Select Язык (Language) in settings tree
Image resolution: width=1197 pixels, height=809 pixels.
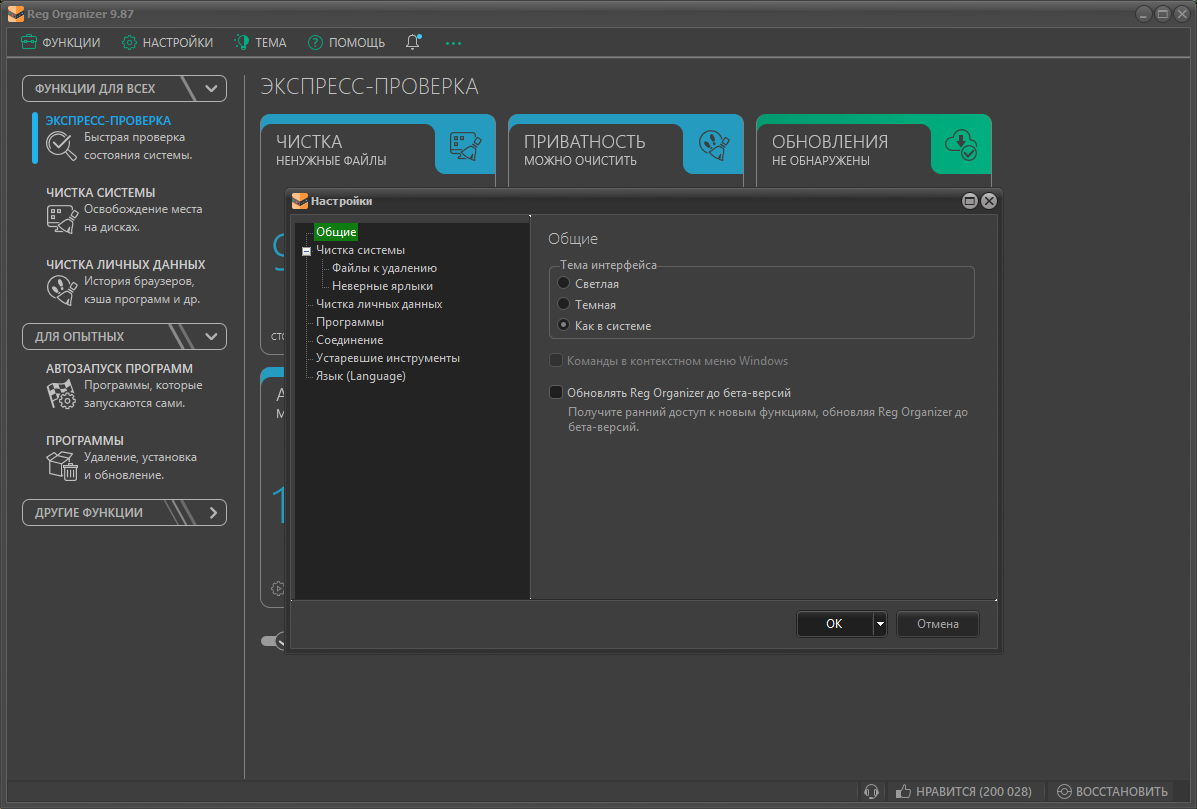[x=360, y=376]
